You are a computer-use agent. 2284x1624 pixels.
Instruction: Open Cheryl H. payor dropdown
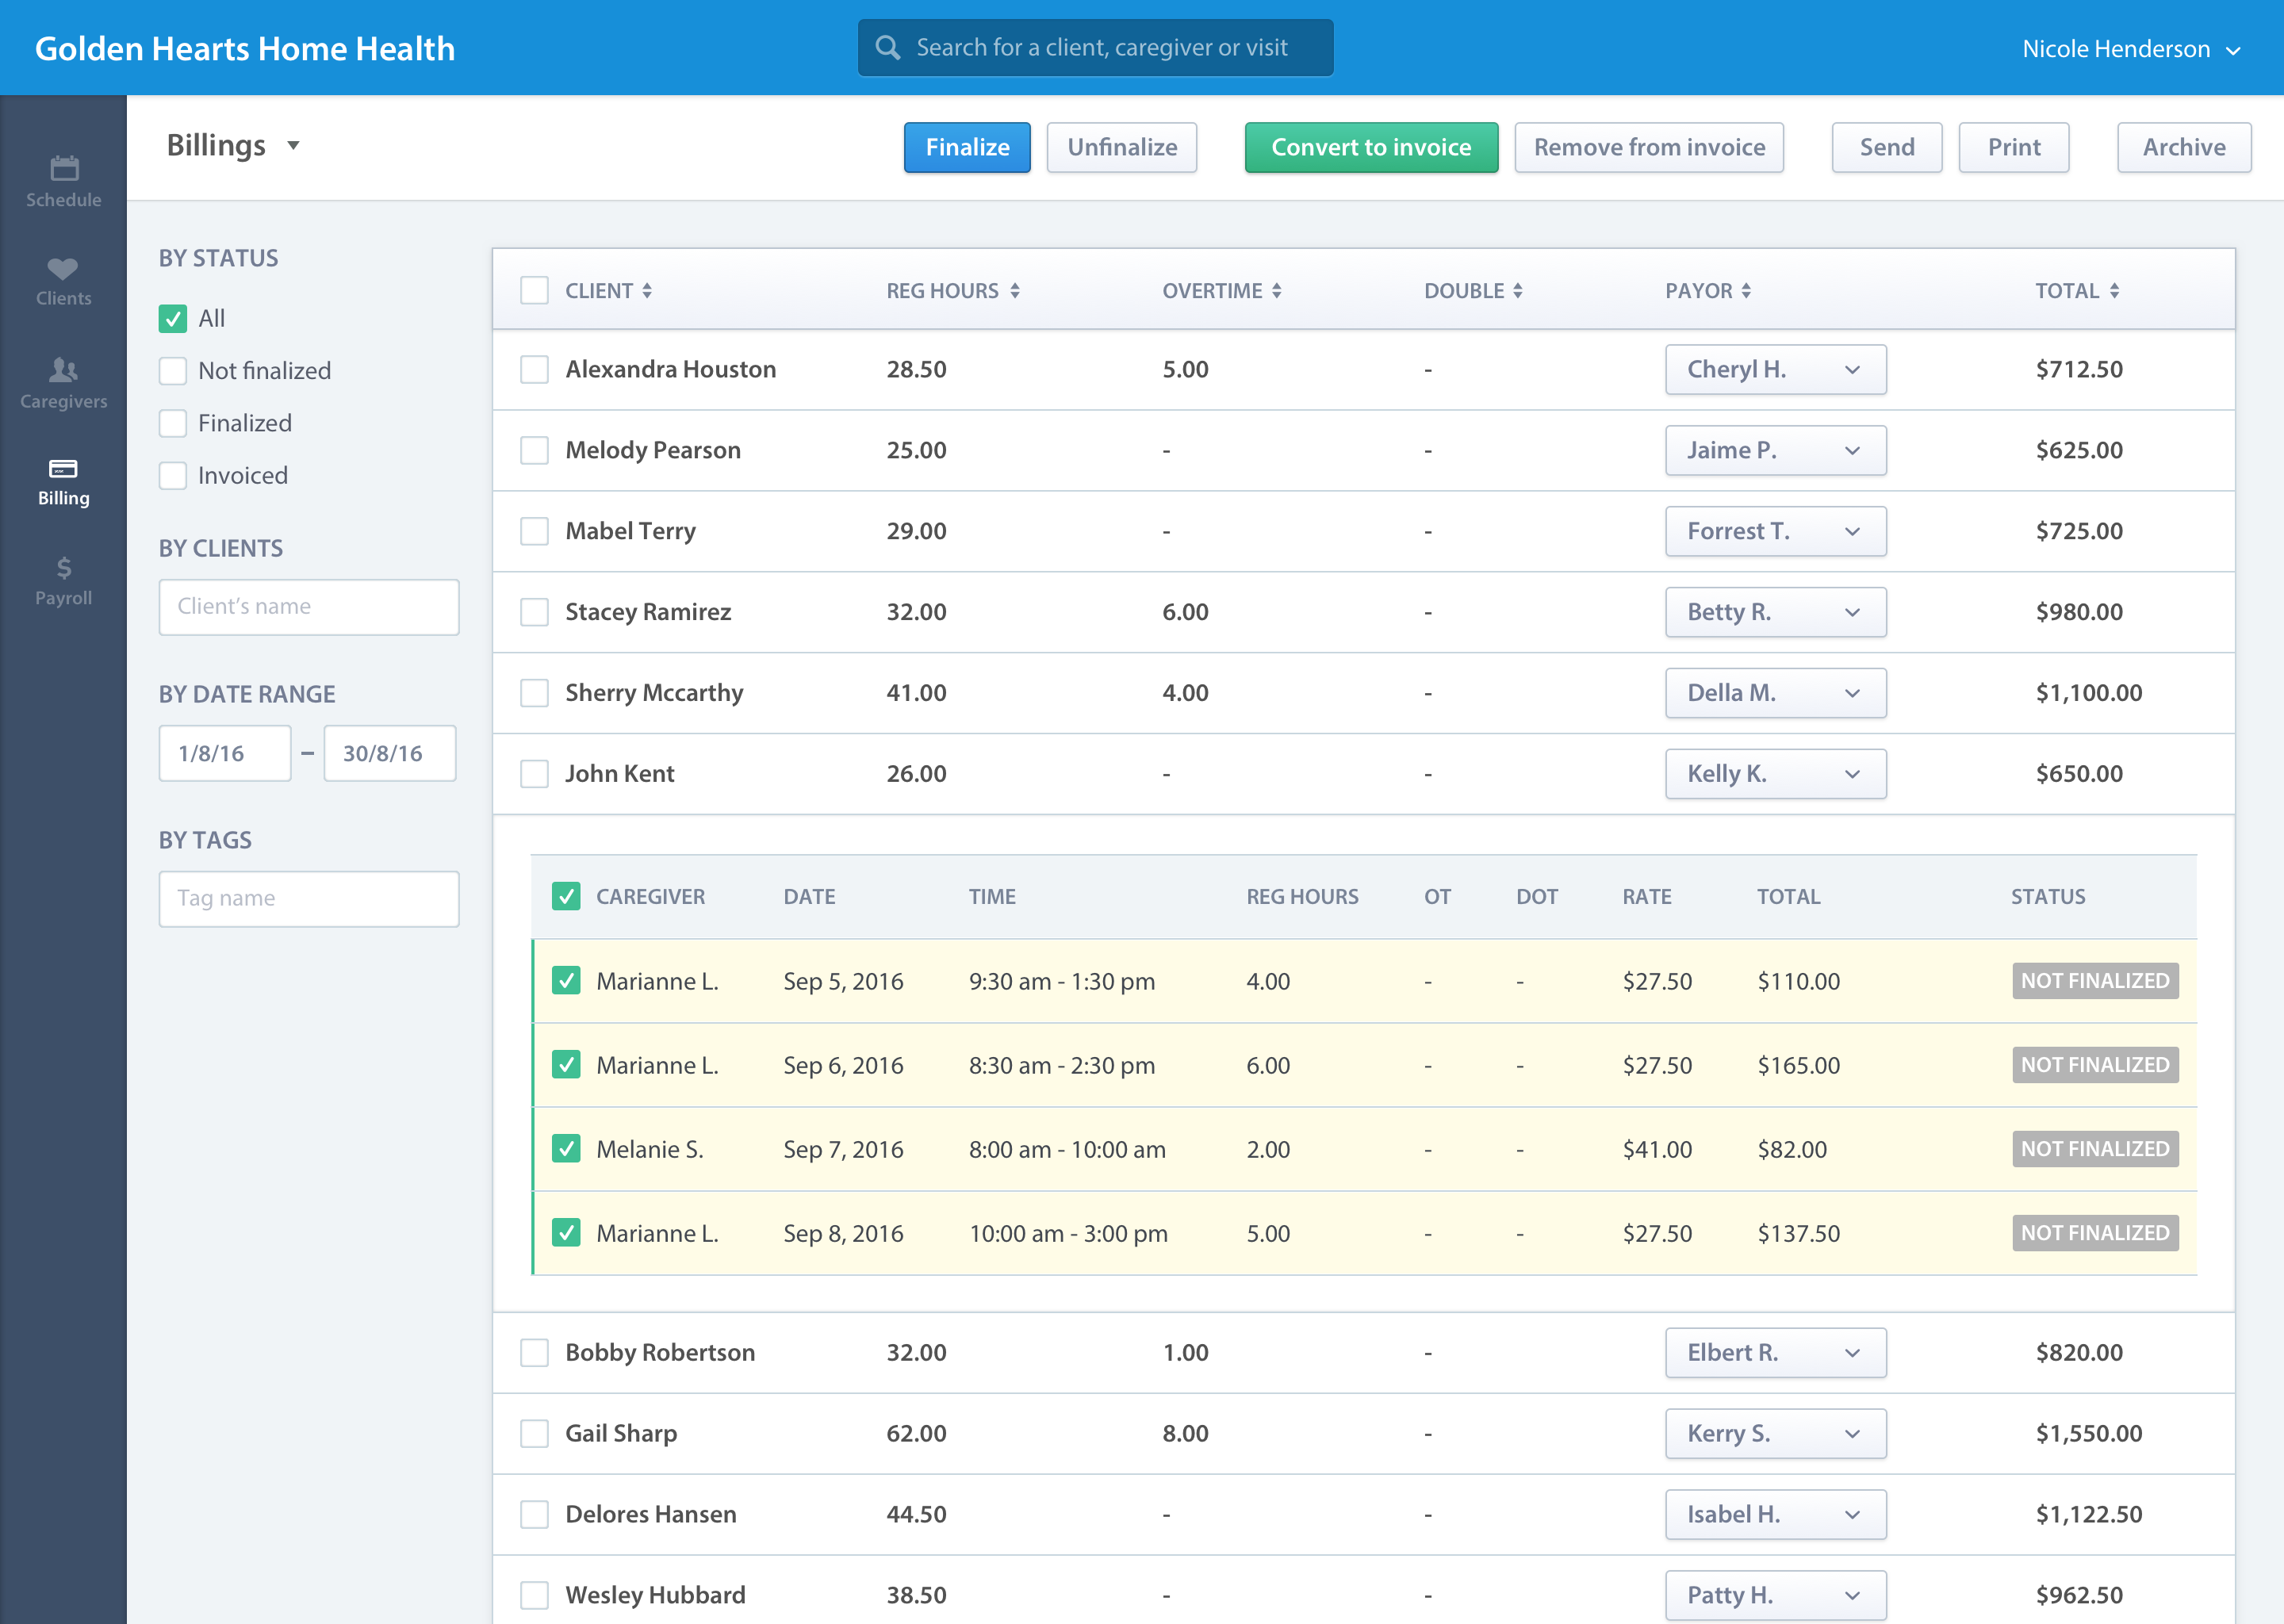1776,369
